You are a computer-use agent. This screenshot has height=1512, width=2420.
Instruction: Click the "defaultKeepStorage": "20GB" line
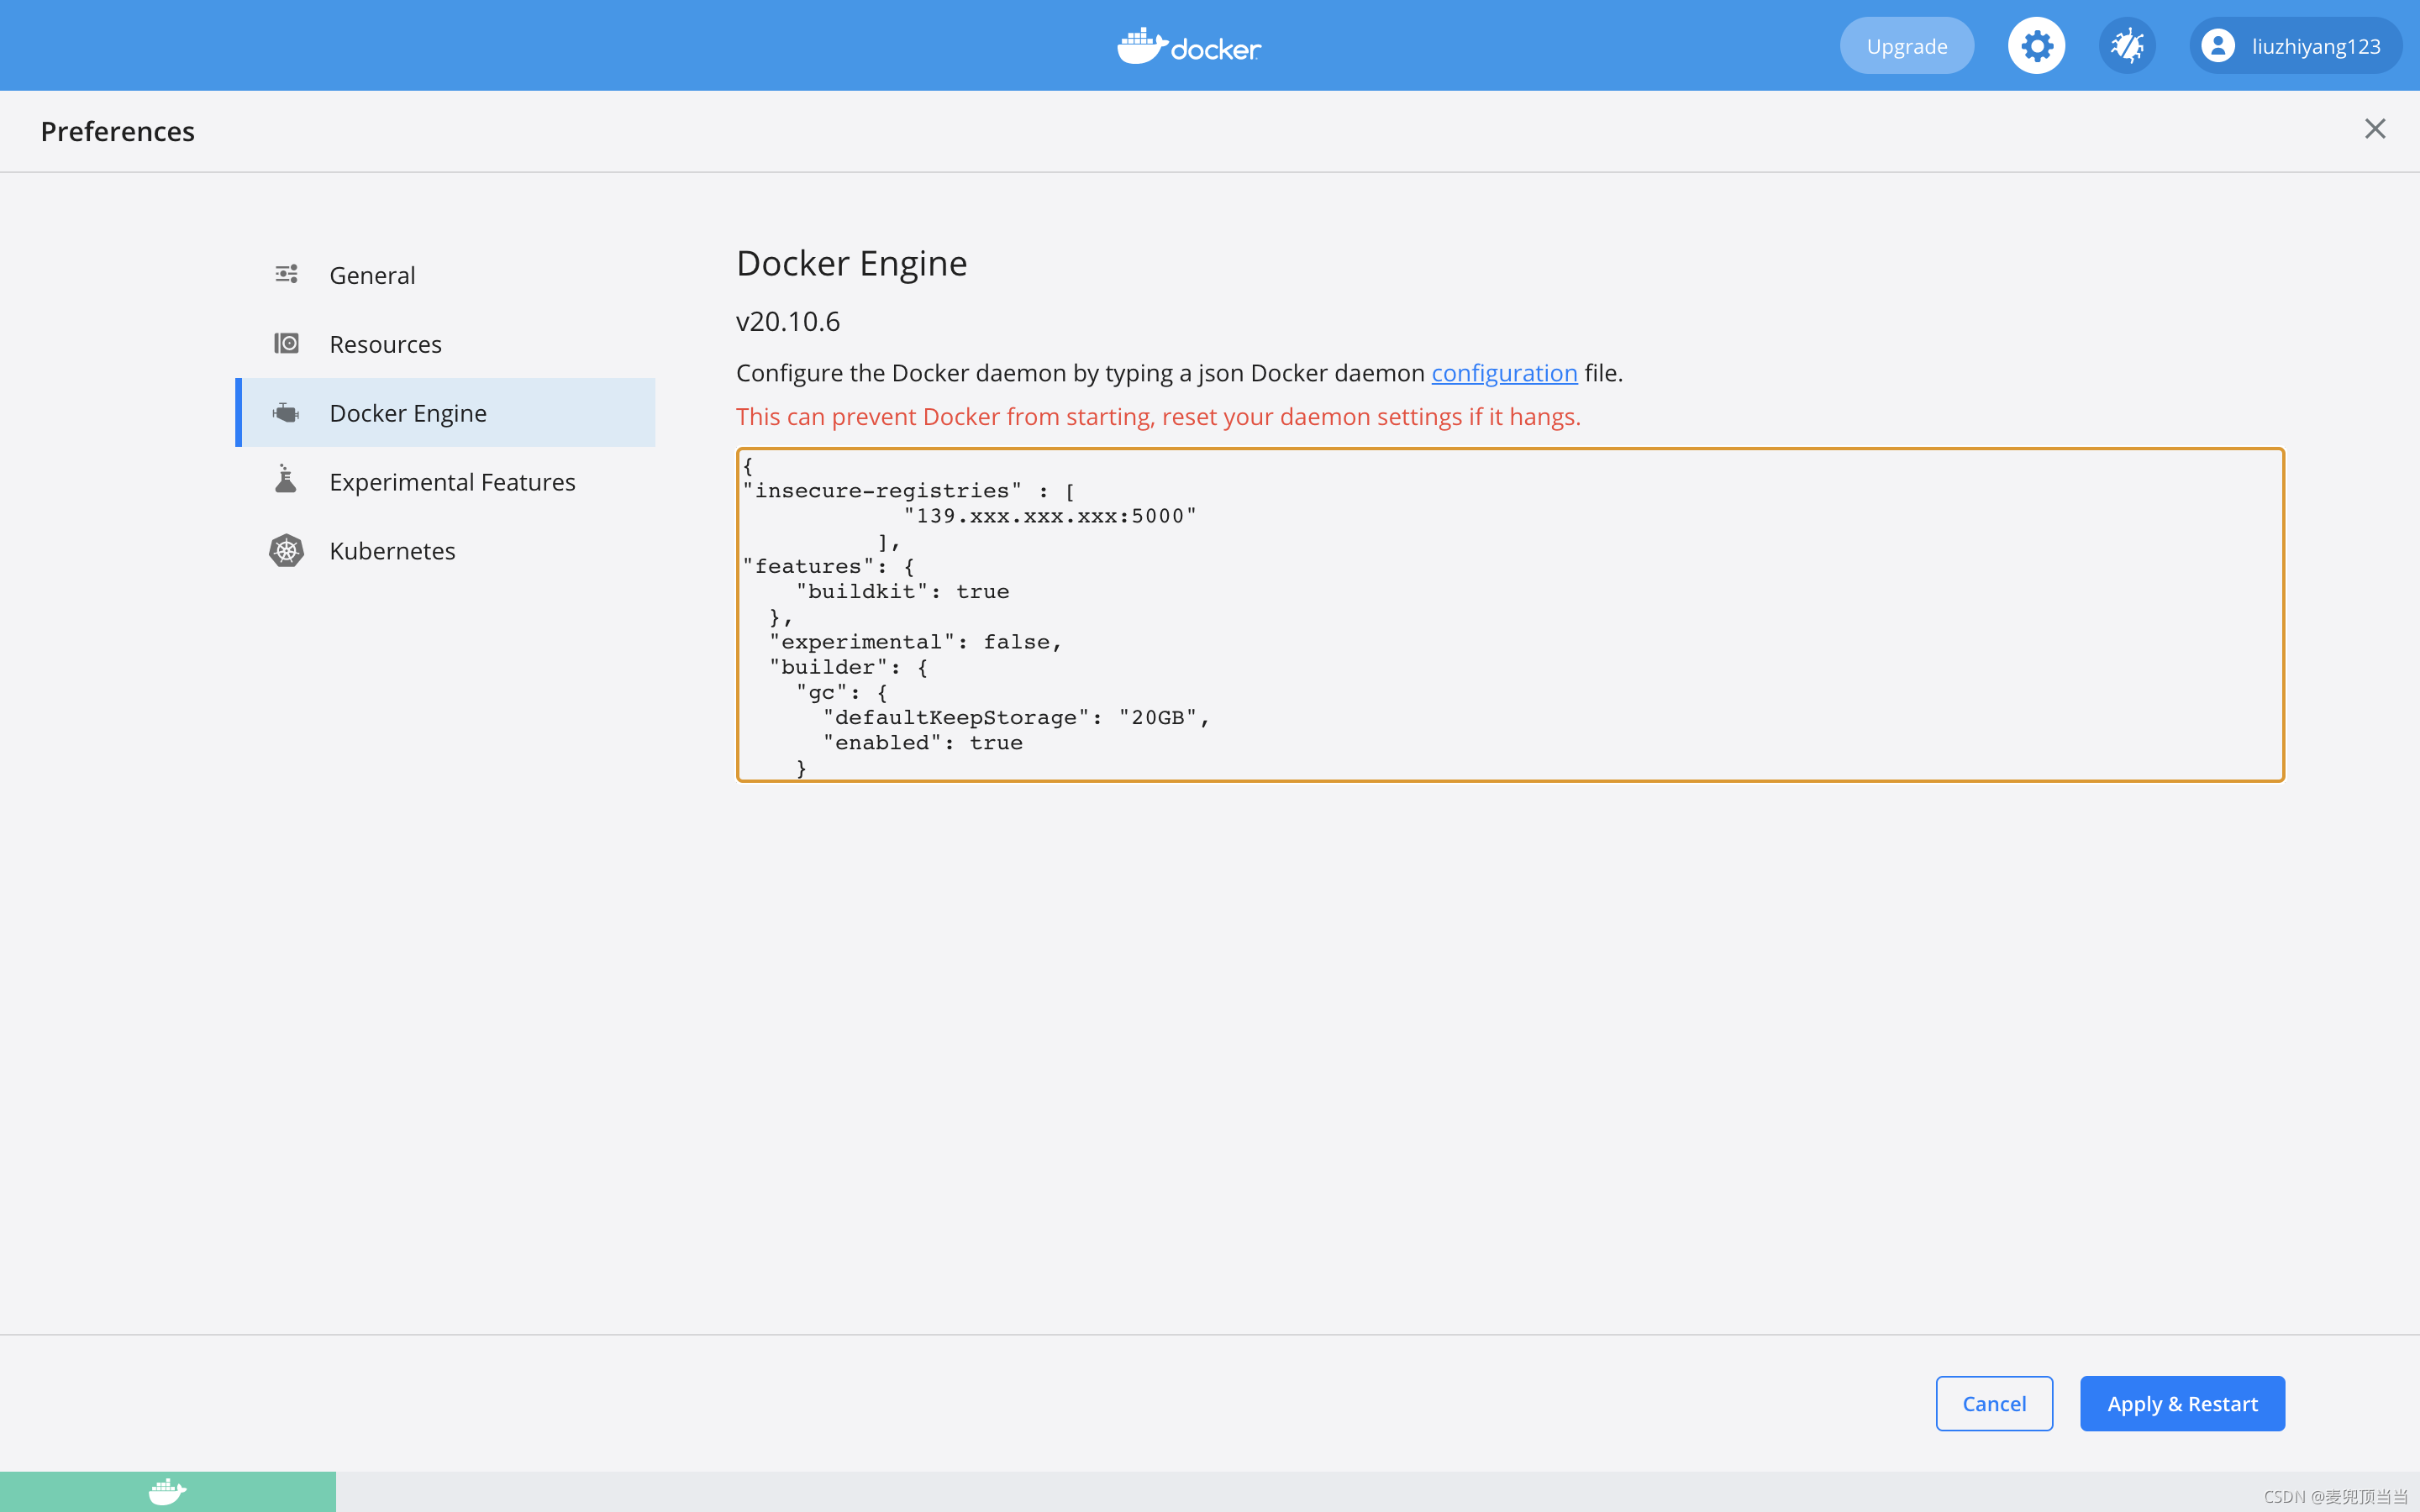pyautogui.click(x=1016, y=718)
